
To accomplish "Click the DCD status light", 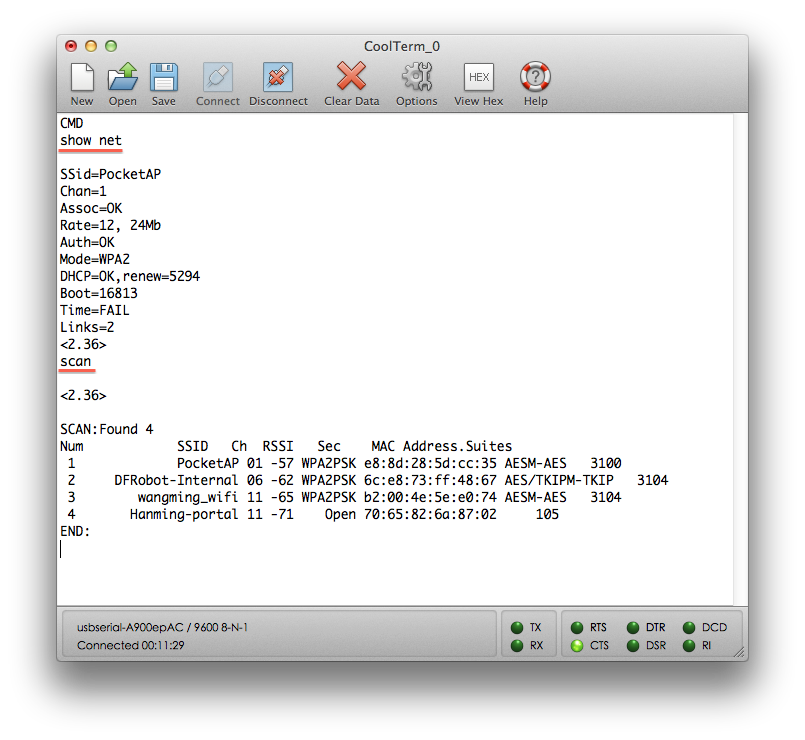I will [x=689, y=628].
